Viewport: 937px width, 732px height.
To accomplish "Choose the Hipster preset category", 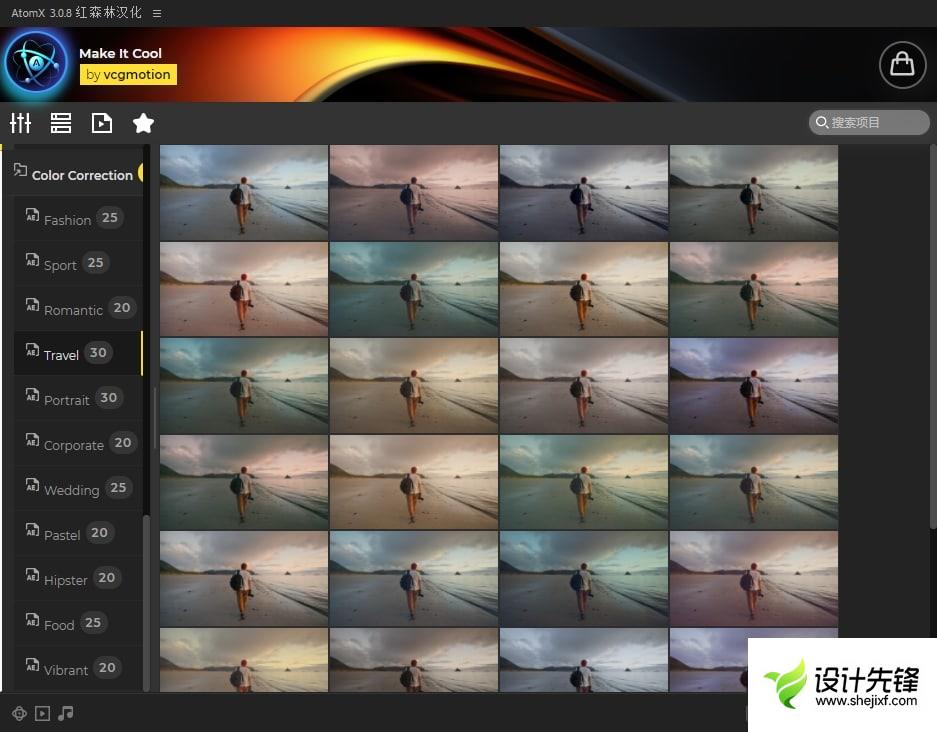I will coord(66,579).
